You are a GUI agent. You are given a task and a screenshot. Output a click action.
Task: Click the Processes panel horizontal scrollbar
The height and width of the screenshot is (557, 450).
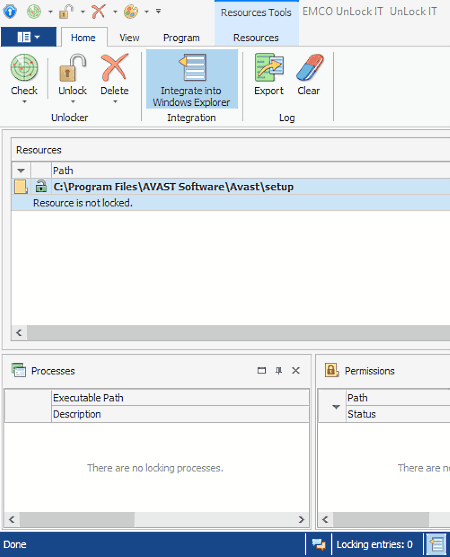[156, 519]
